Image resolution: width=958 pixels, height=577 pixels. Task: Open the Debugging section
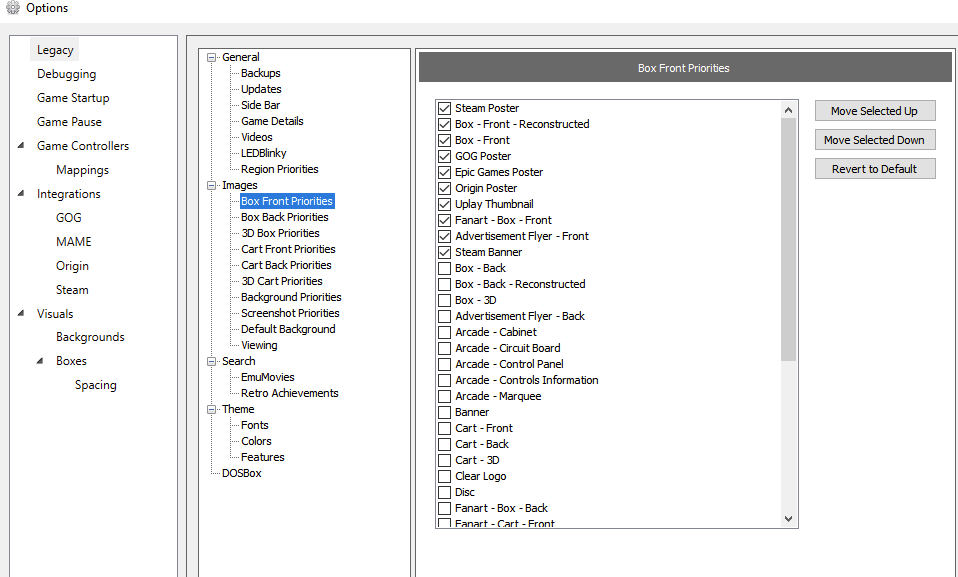point(67,74)
